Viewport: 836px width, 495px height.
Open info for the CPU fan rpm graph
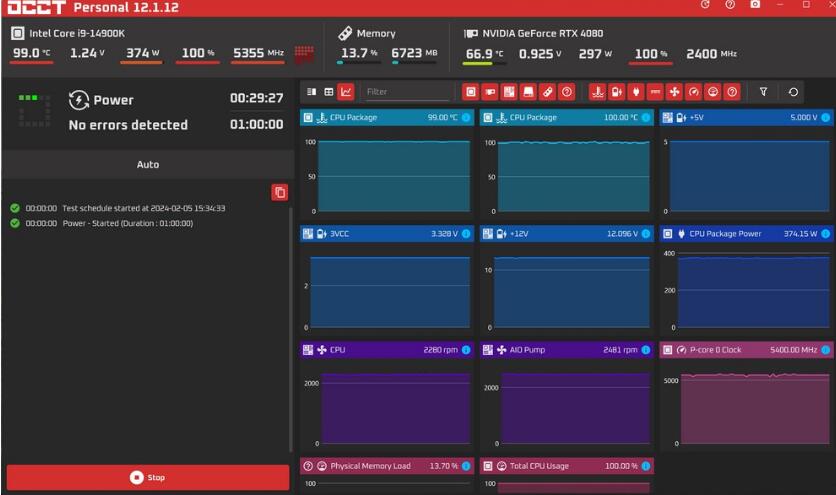(x=466, y=350)
